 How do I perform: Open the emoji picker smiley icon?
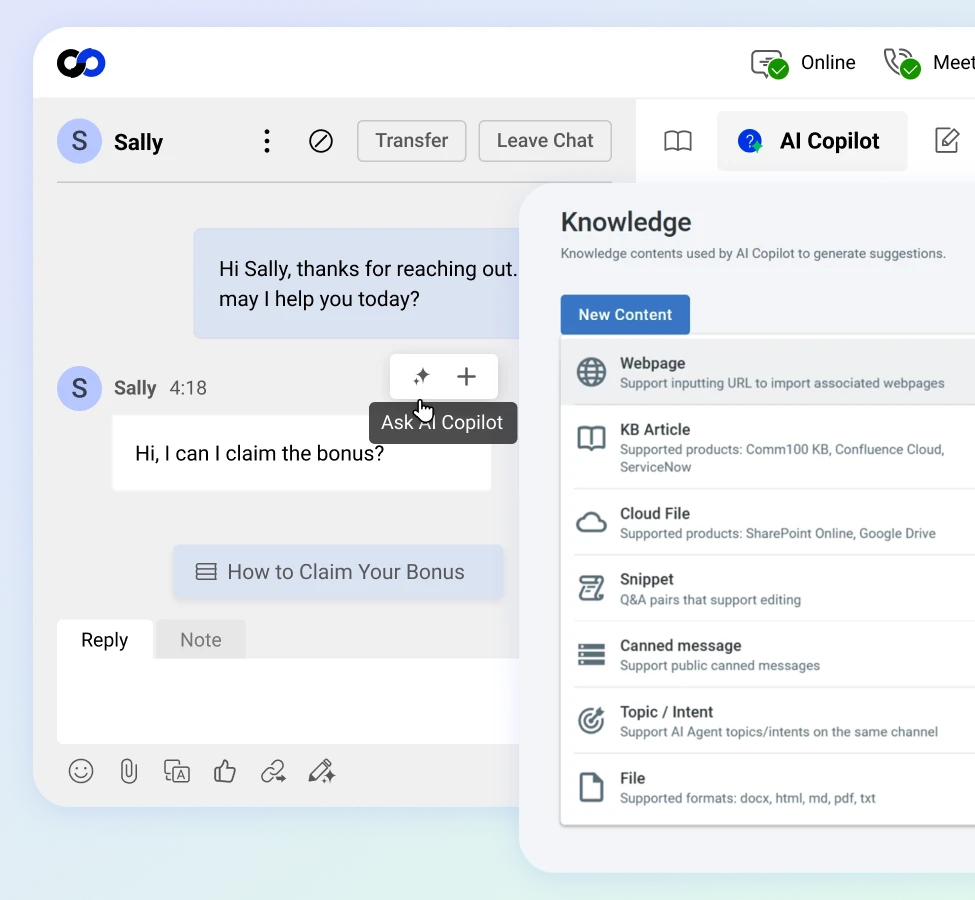(x=81, y=772)
